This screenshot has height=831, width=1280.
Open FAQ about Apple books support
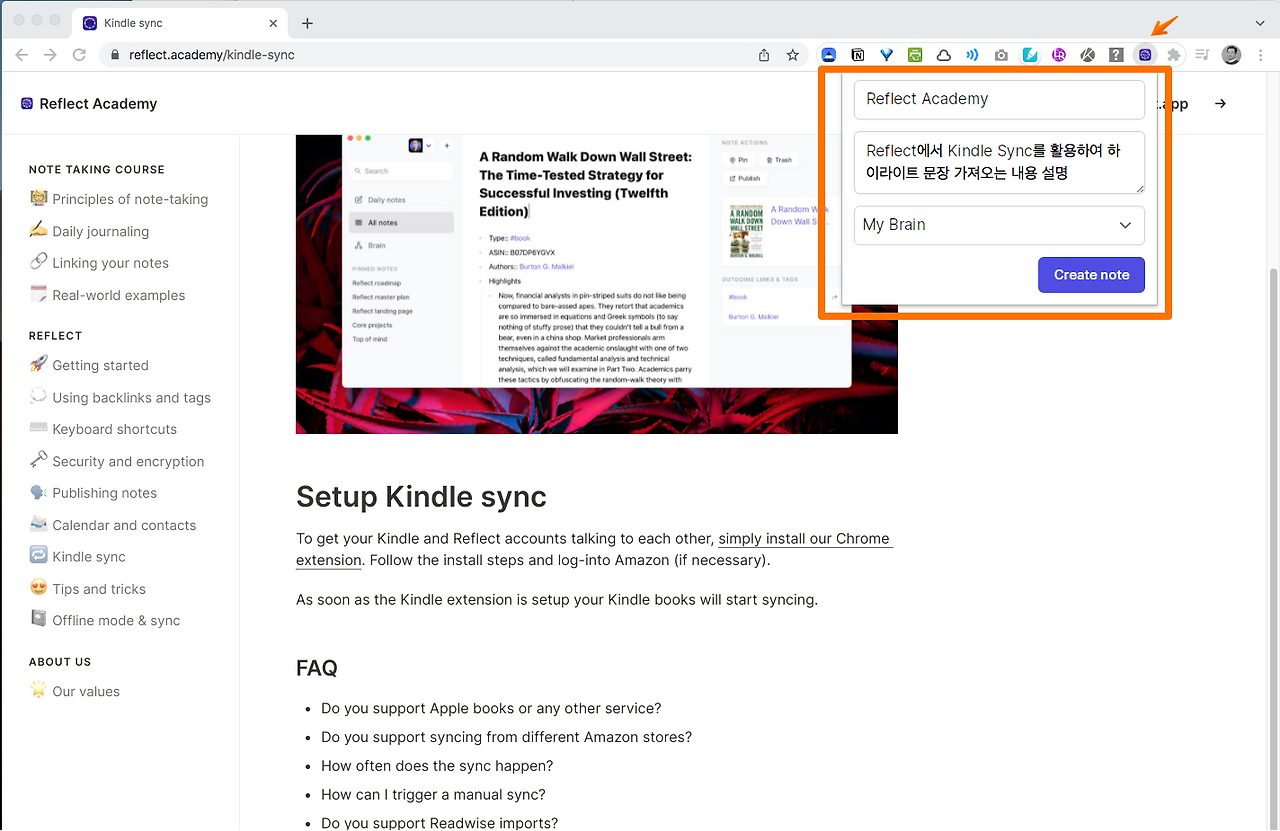coord(491,709)
